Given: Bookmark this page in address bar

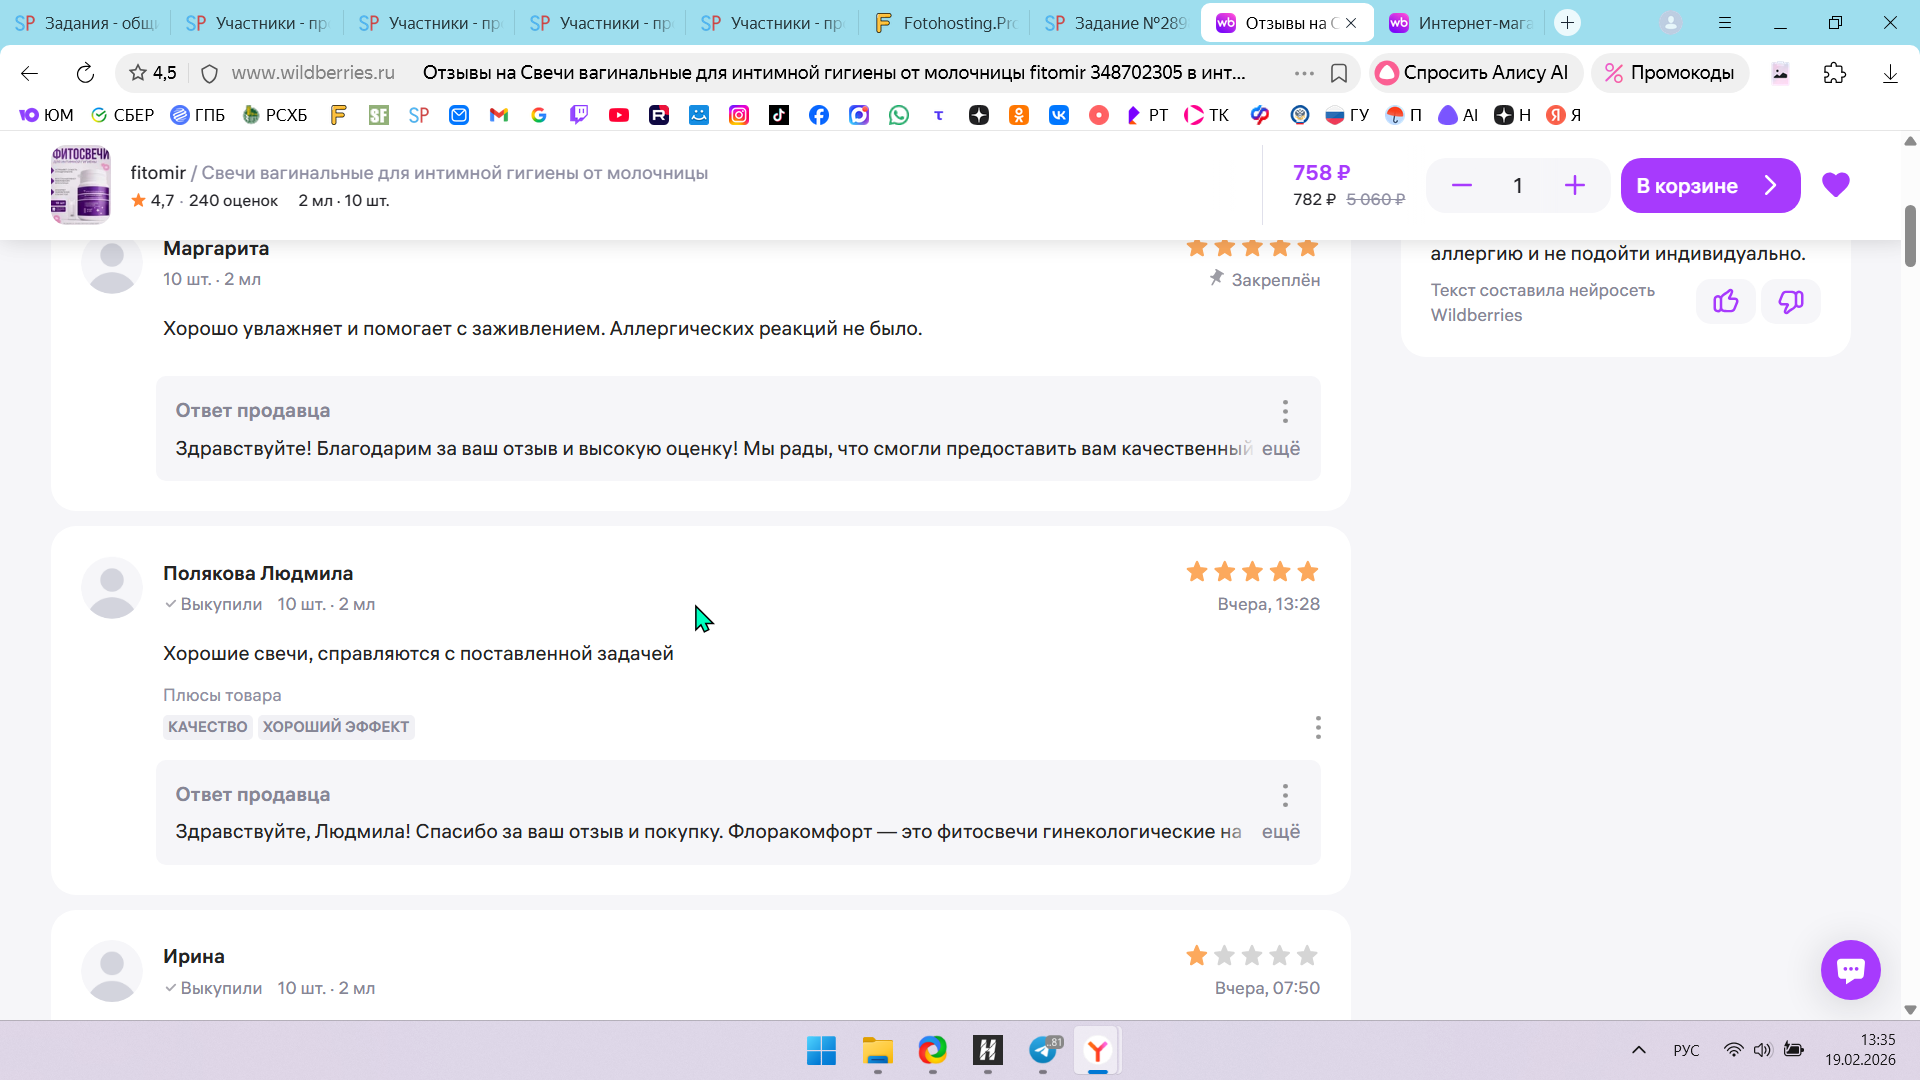Looking at the screenshot, I should tap(1339, 73).
